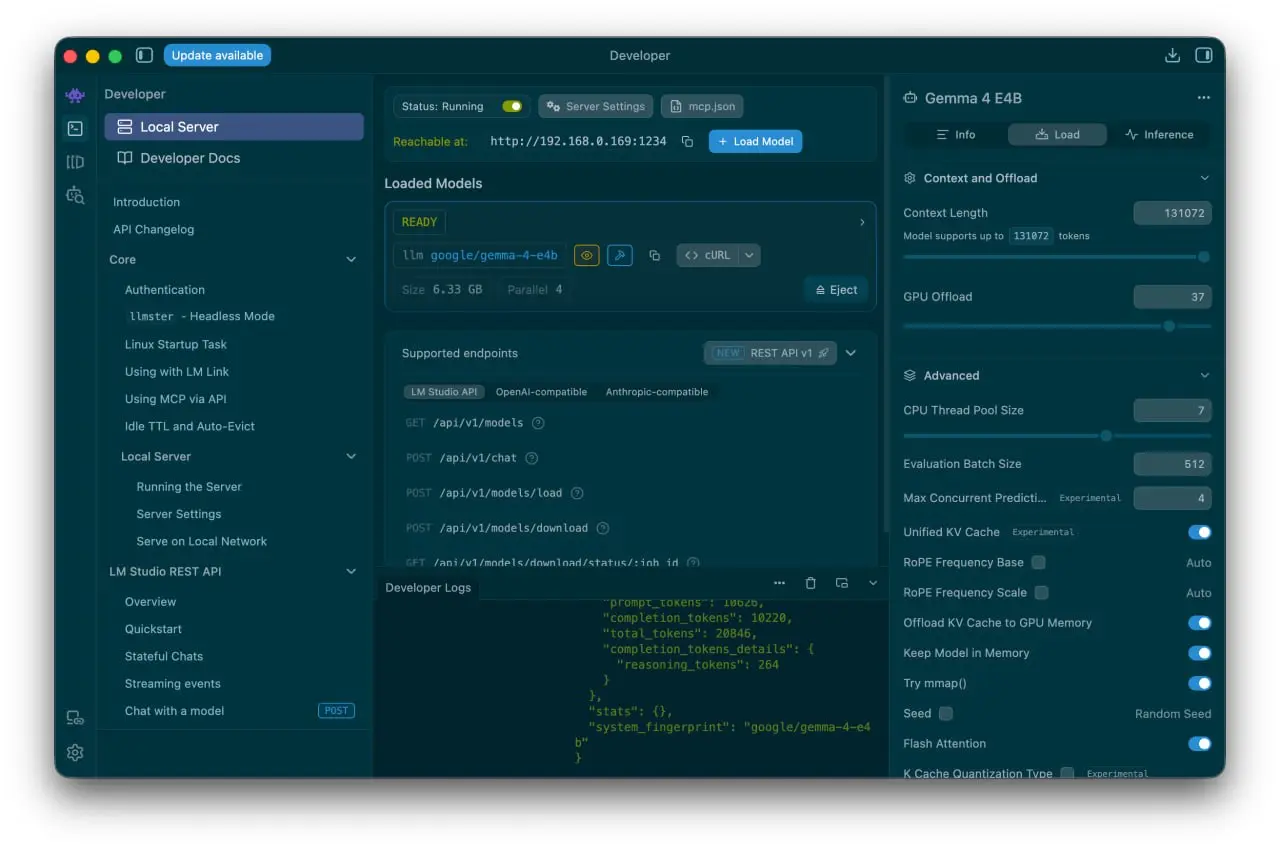
Task: Open Developer Logs more options menu
Action: [x=780, y=583]
